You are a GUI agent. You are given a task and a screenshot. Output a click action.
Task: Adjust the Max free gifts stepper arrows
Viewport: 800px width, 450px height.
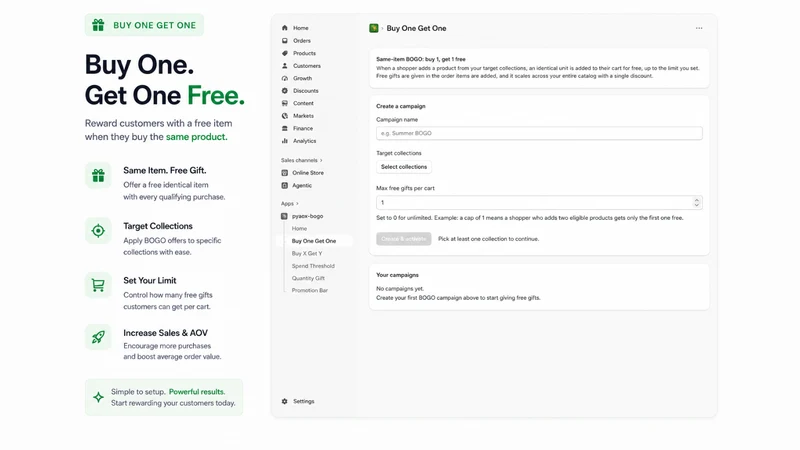click(x=696, y=203)
